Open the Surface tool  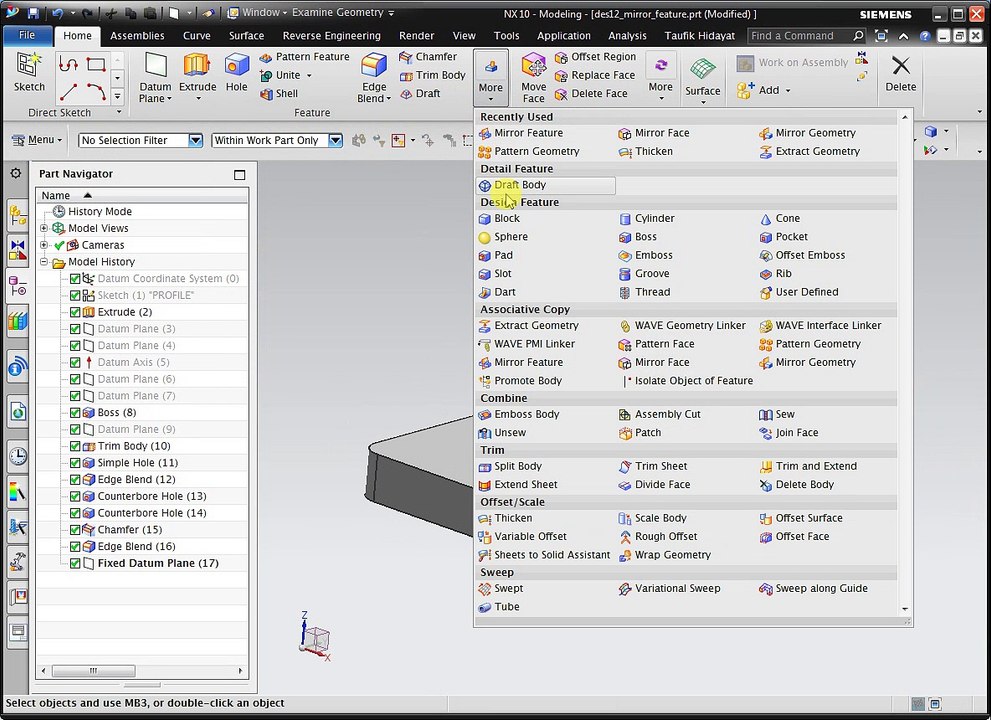[702, 79]
